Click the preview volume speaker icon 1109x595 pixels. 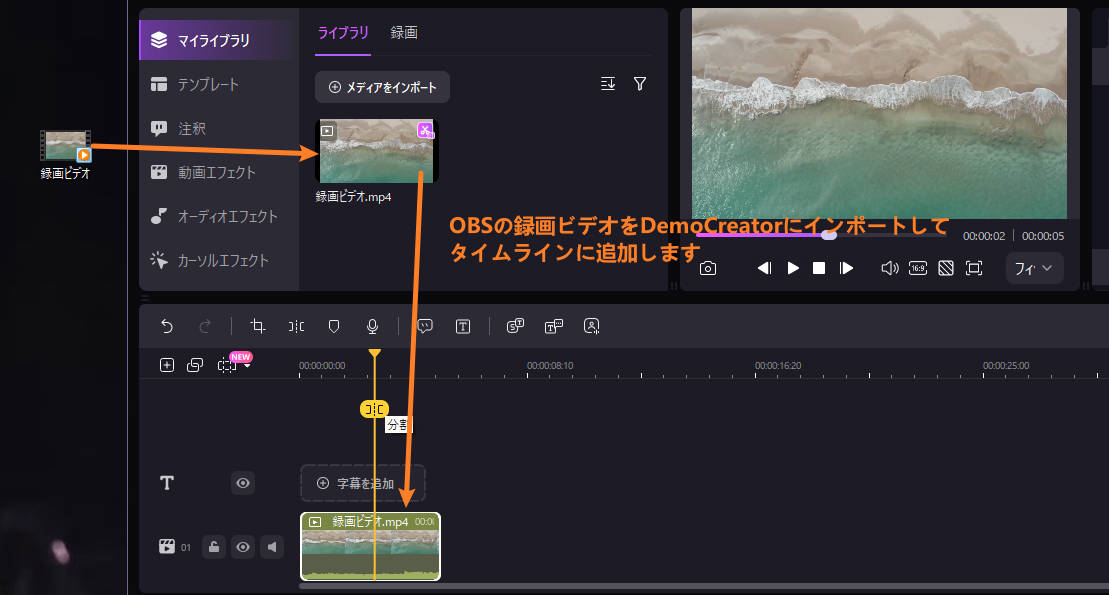click(x=890, y=268)
